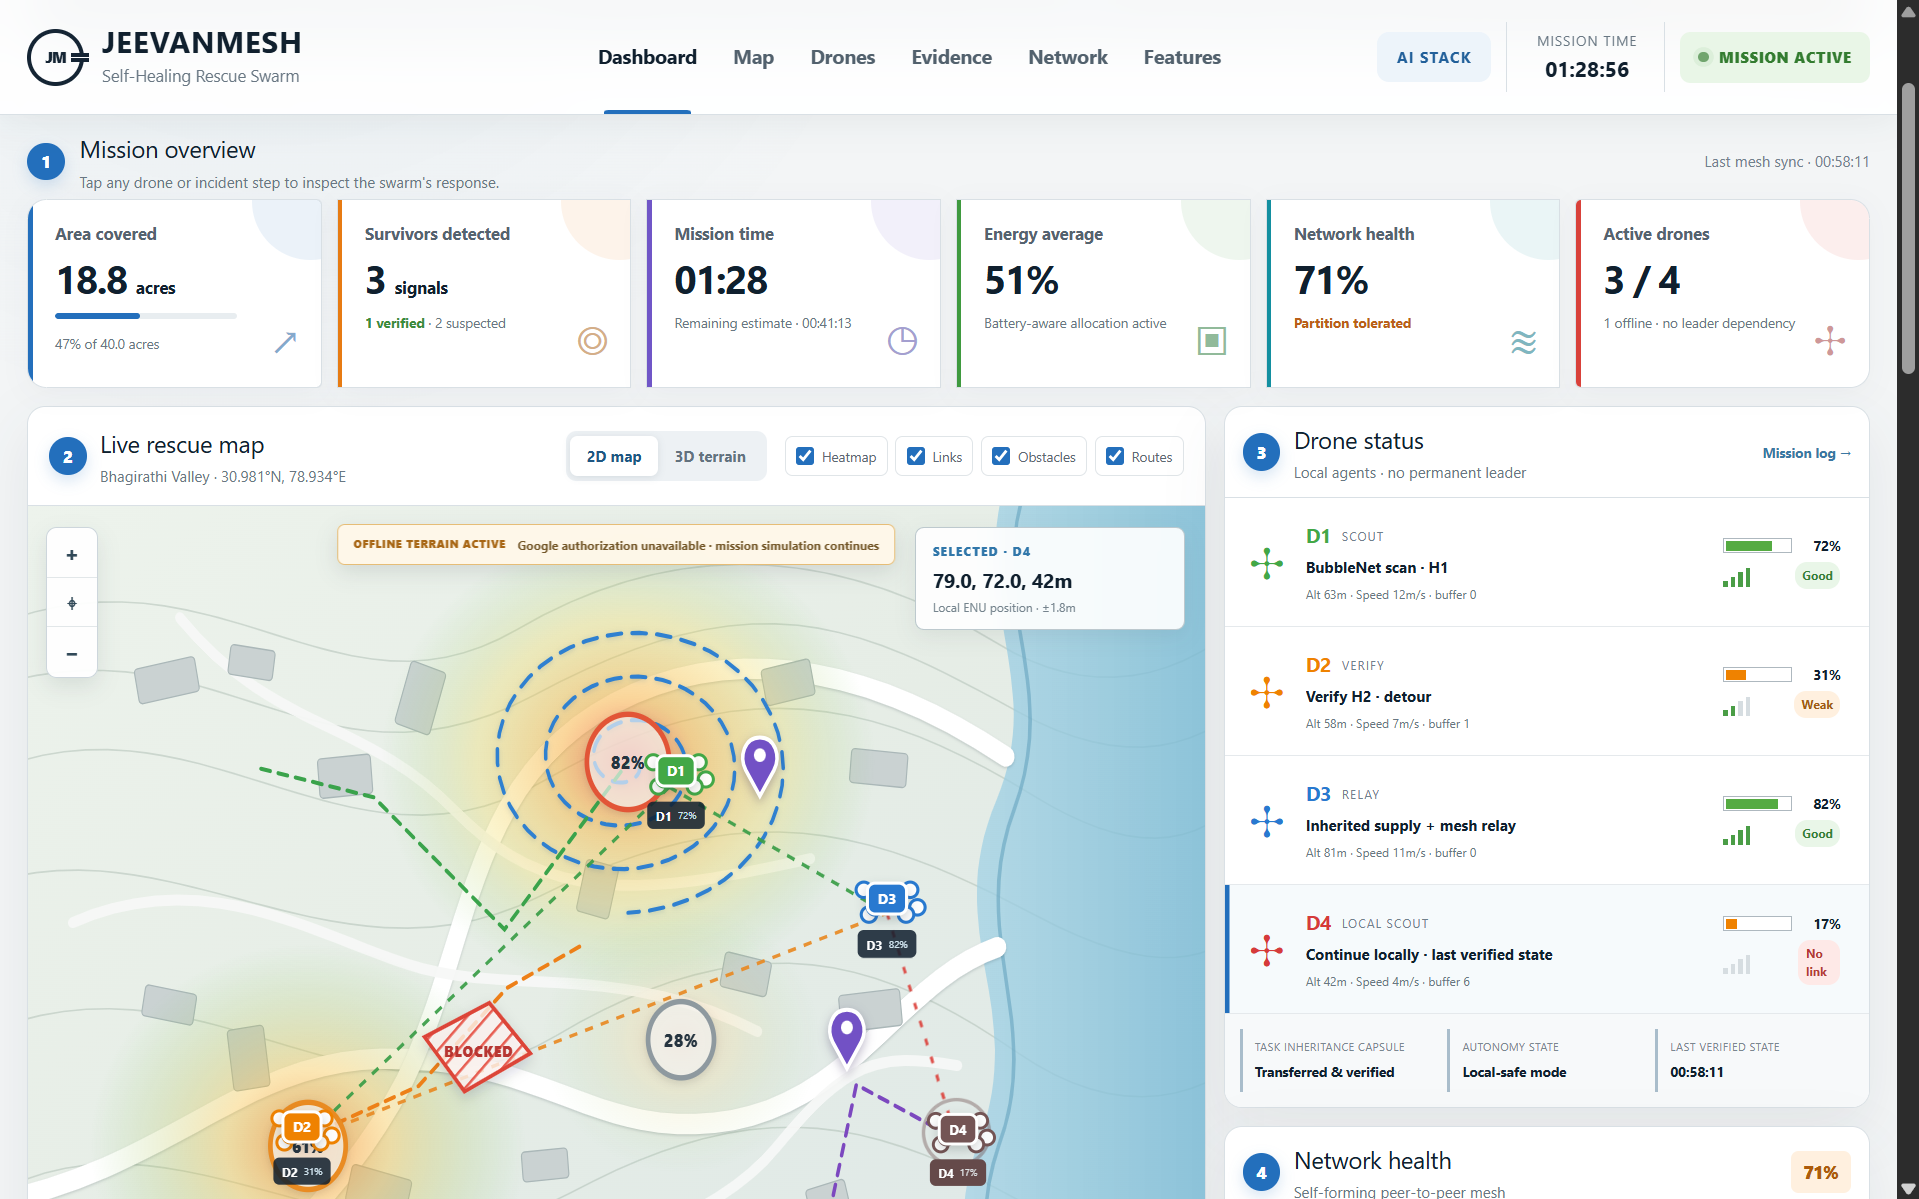Click the network health waves icon

pyautogui.click(x=1523, y=342)
